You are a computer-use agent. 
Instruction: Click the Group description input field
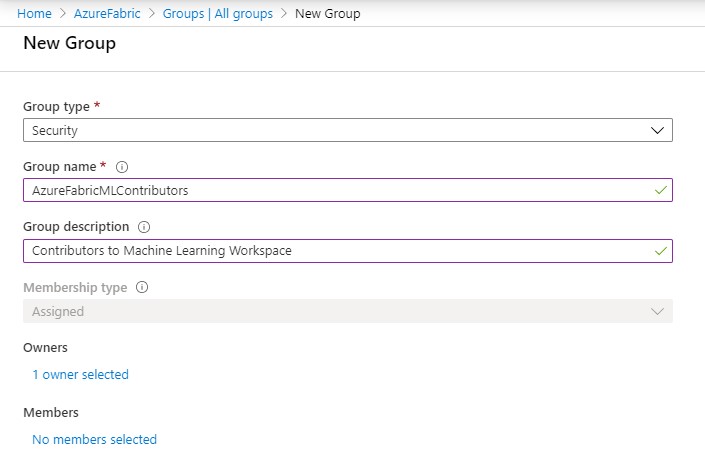pyautogui.click(x=348, y=251)
